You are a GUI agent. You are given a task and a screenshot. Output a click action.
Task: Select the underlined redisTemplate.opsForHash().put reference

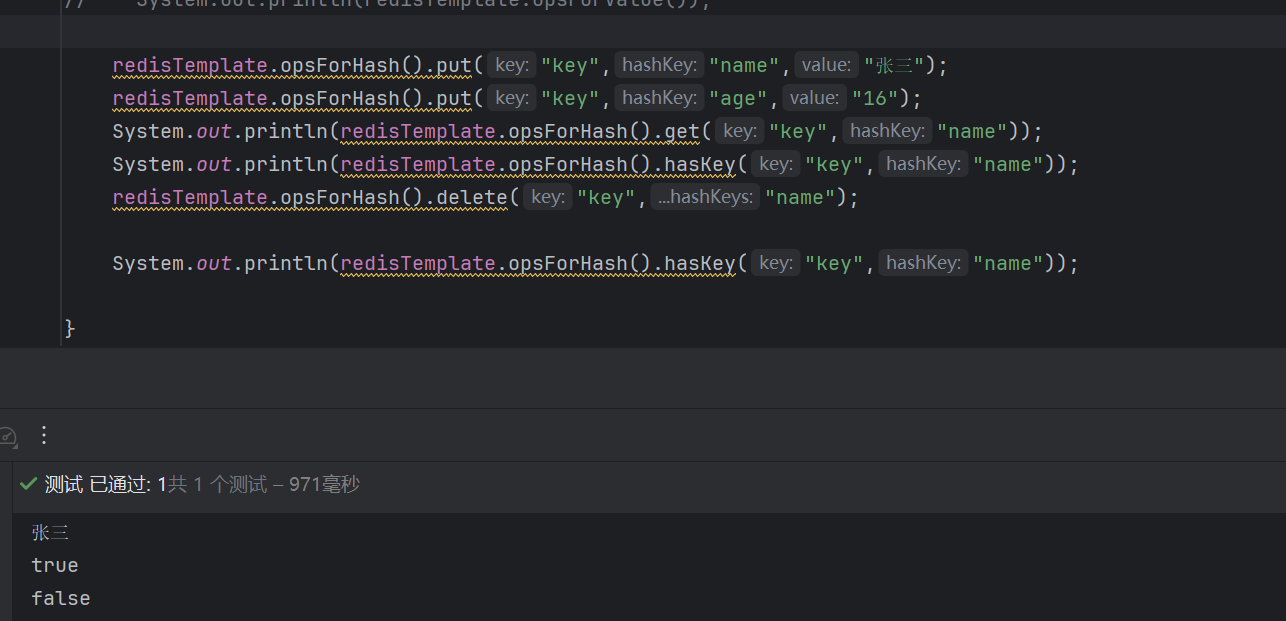coord(290,64)
